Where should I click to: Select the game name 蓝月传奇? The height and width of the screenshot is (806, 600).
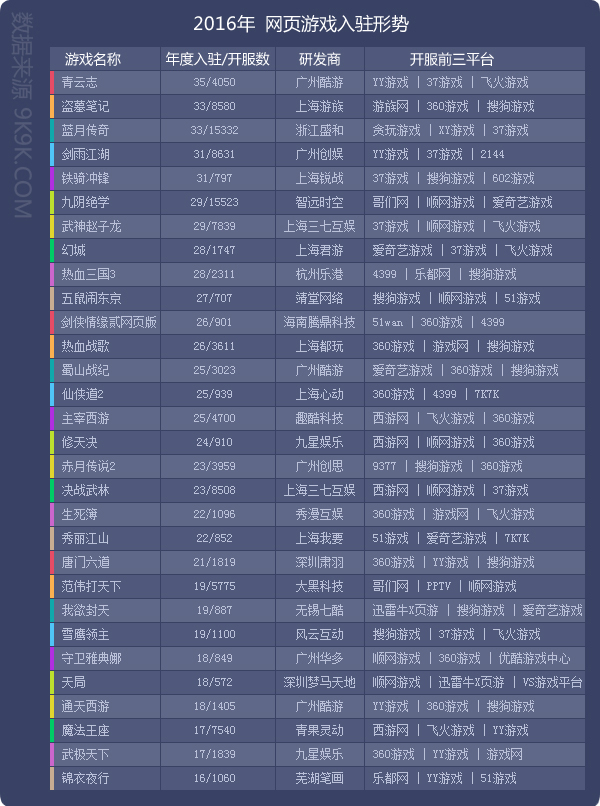click(x=85, y=130)
